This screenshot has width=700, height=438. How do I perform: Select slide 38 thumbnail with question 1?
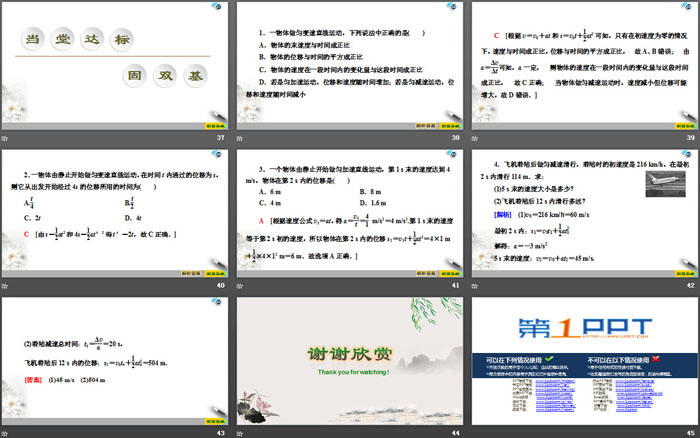point(350,66)
